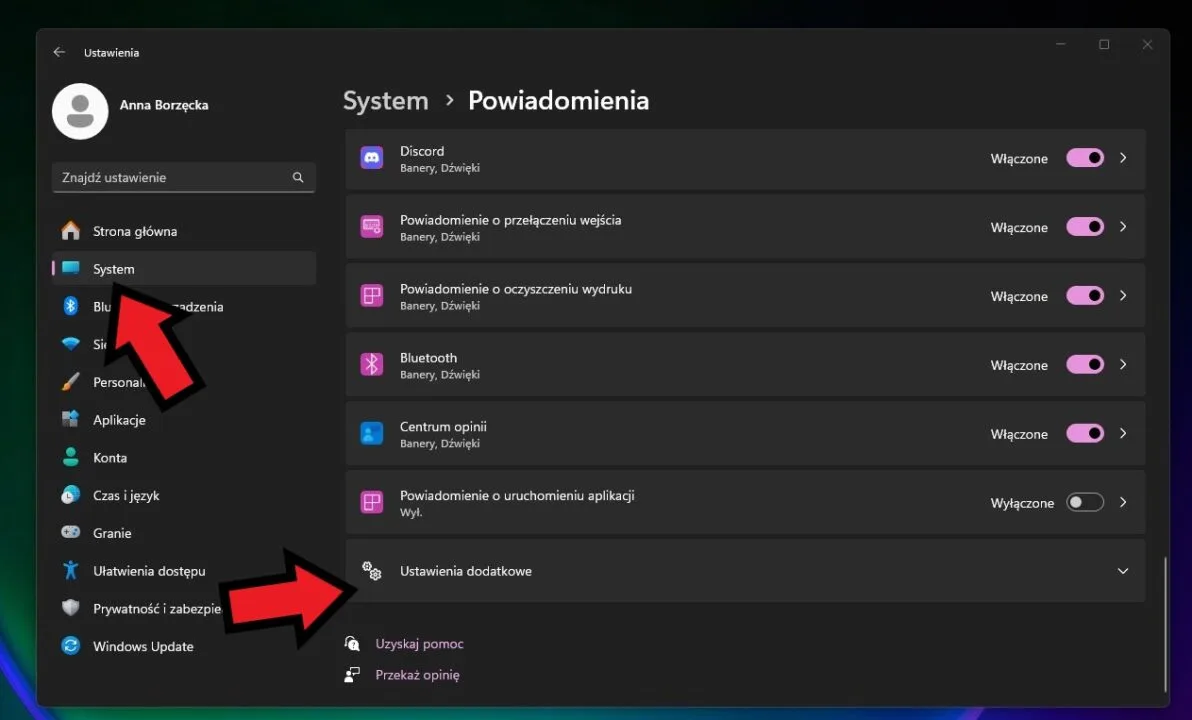The height and width of the screenshot is (720, 1192).
Task: Click the Przekaż opinię feedback icon
Action: click(x=352, y=674)
